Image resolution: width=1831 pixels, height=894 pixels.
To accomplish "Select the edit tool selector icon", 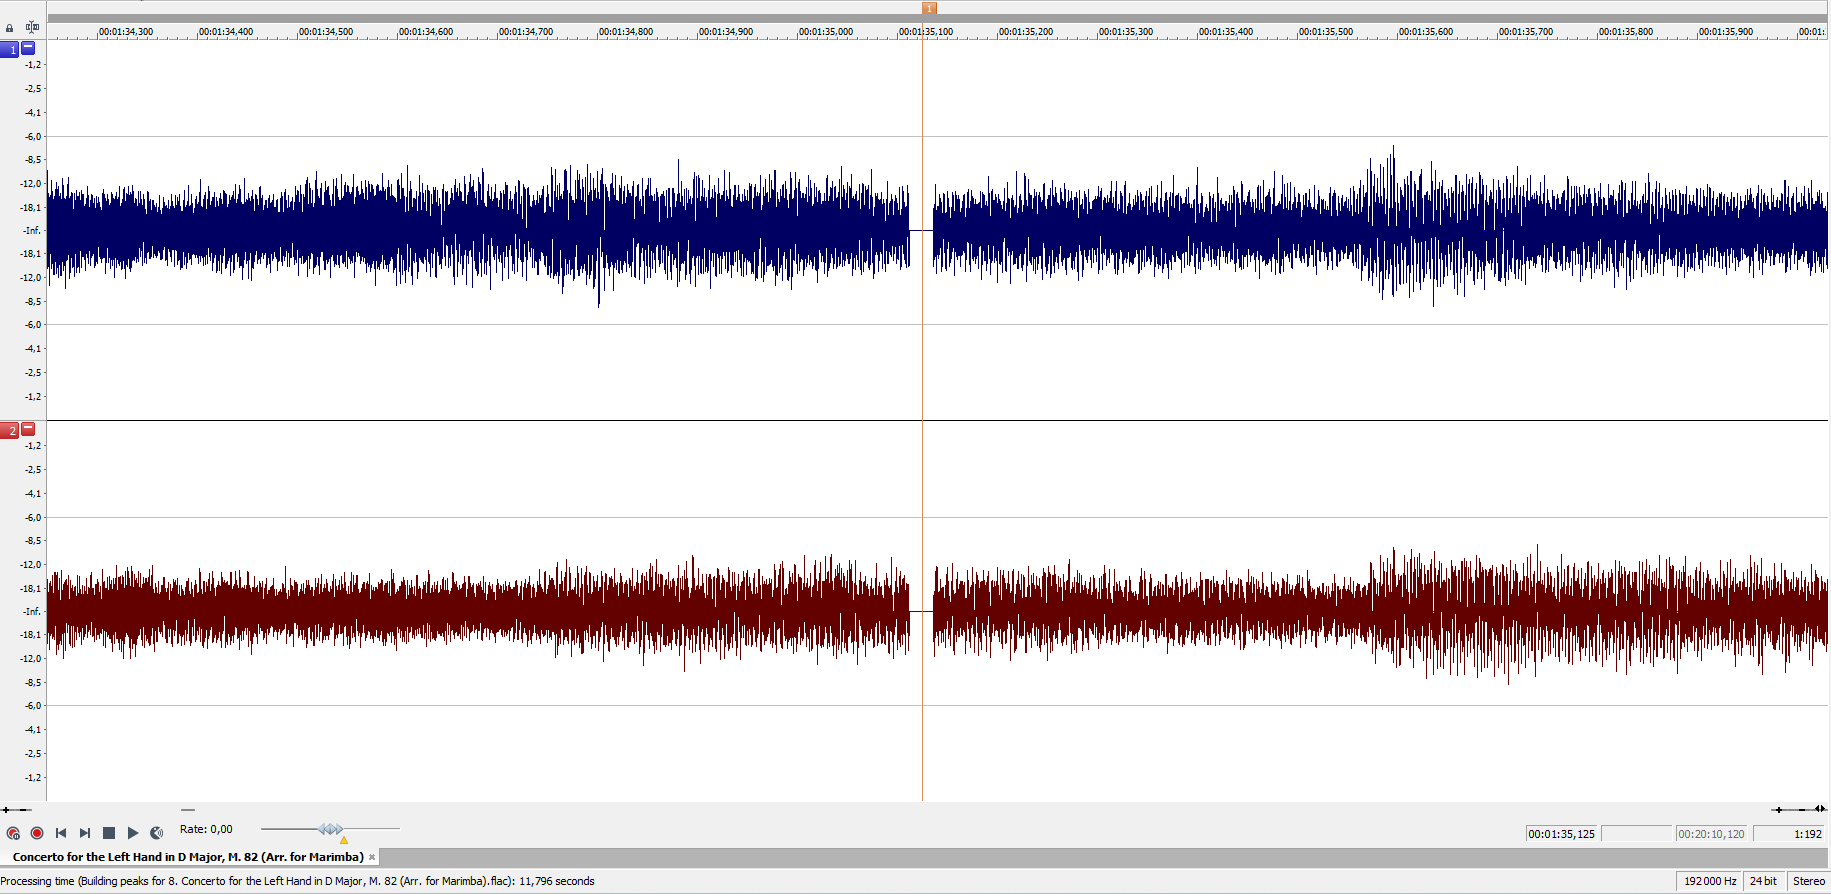I will click(32, 28).
